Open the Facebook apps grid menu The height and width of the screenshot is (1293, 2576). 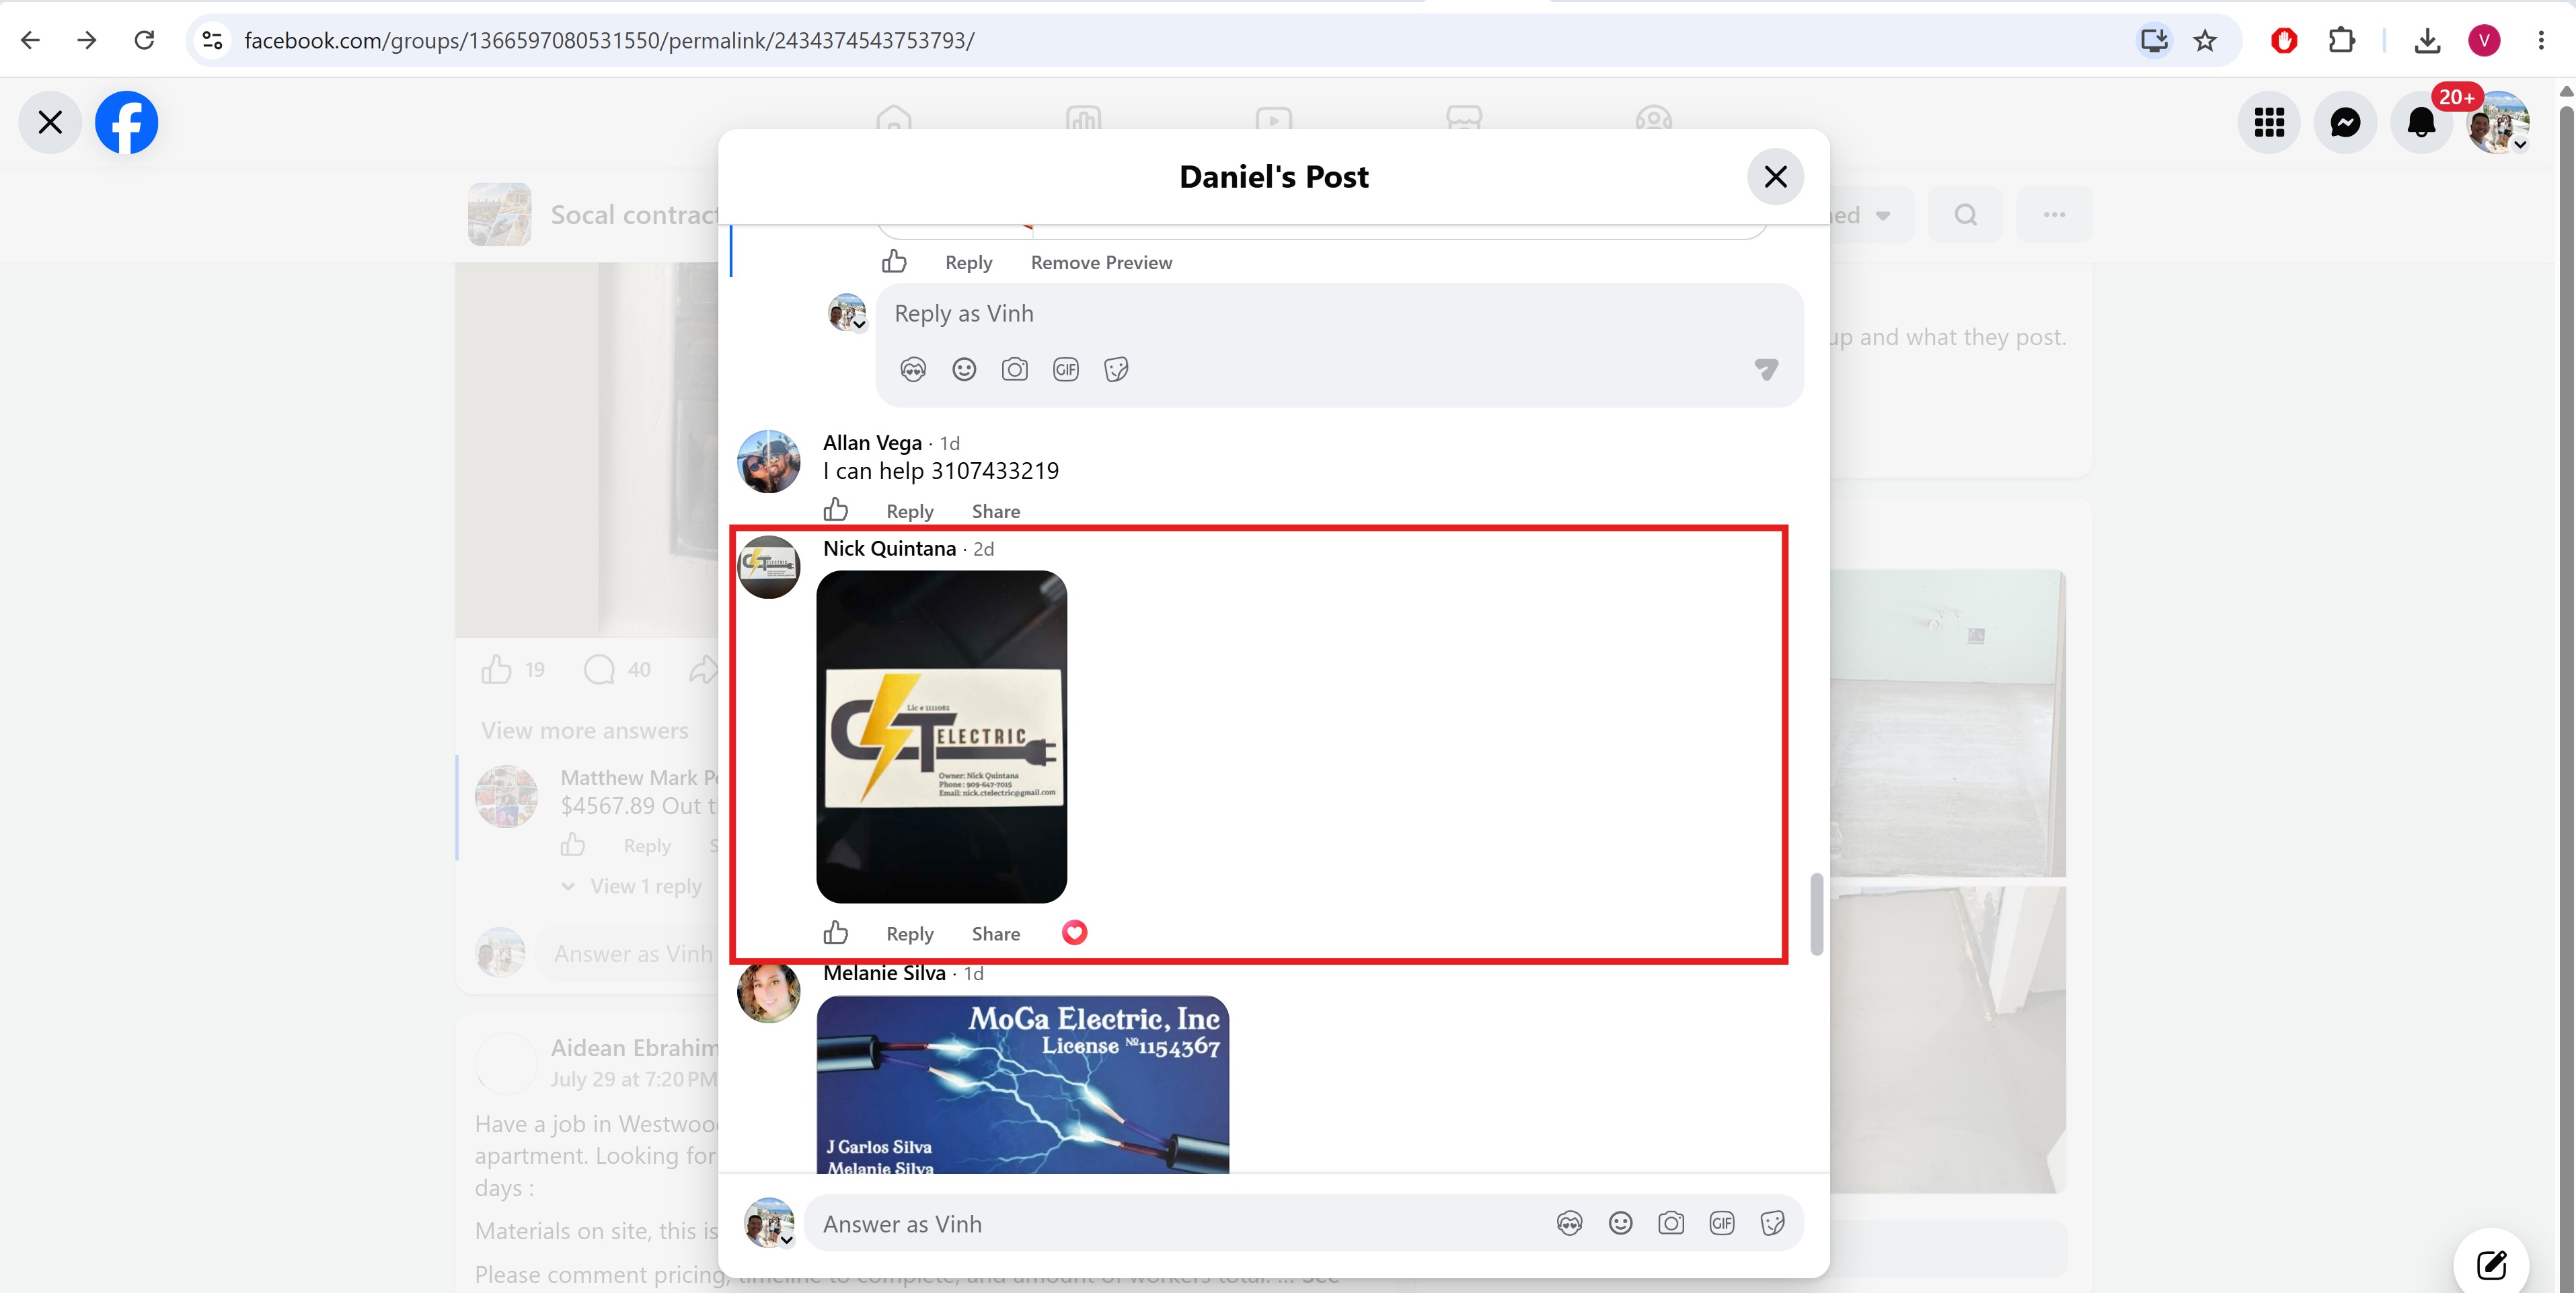coord(2269,122)
